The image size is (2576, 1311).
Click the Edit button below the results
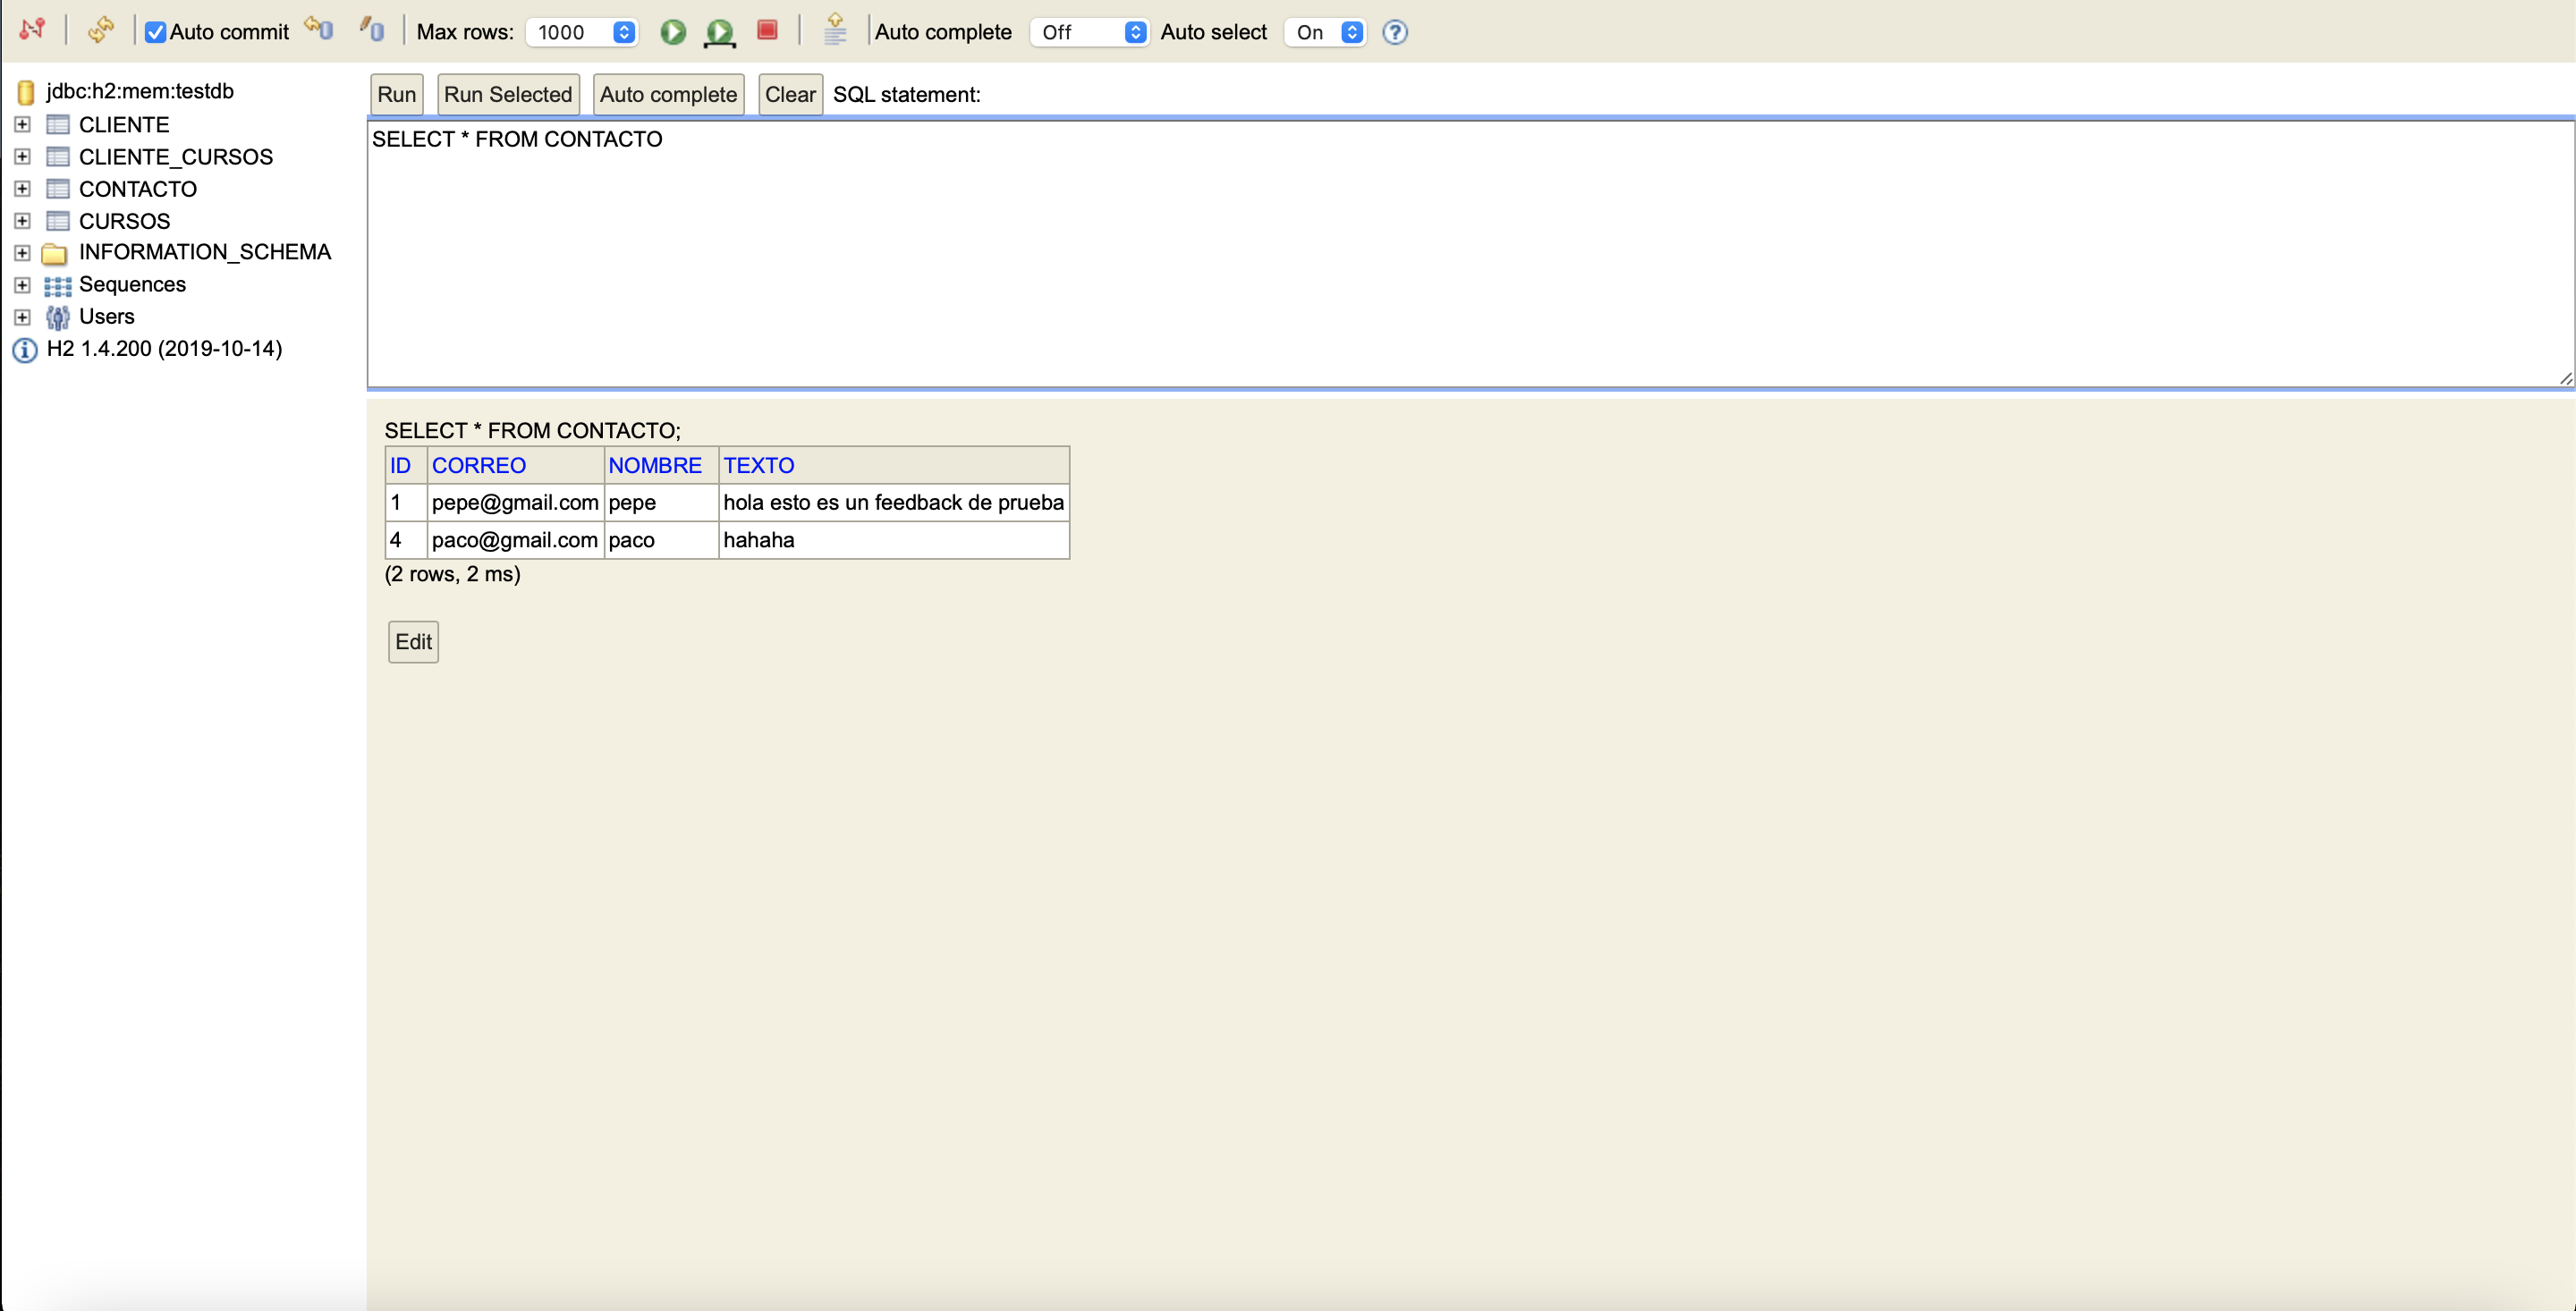click(x=412, y=641)
